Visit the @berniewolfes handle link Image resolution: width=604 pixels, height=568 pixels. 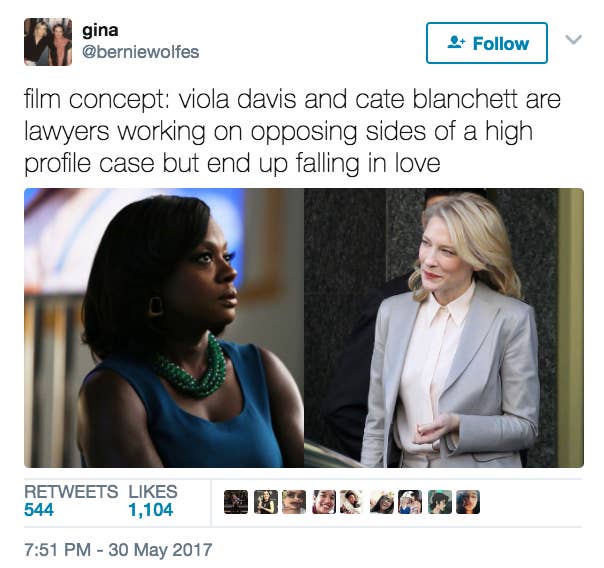coord(141,52)
